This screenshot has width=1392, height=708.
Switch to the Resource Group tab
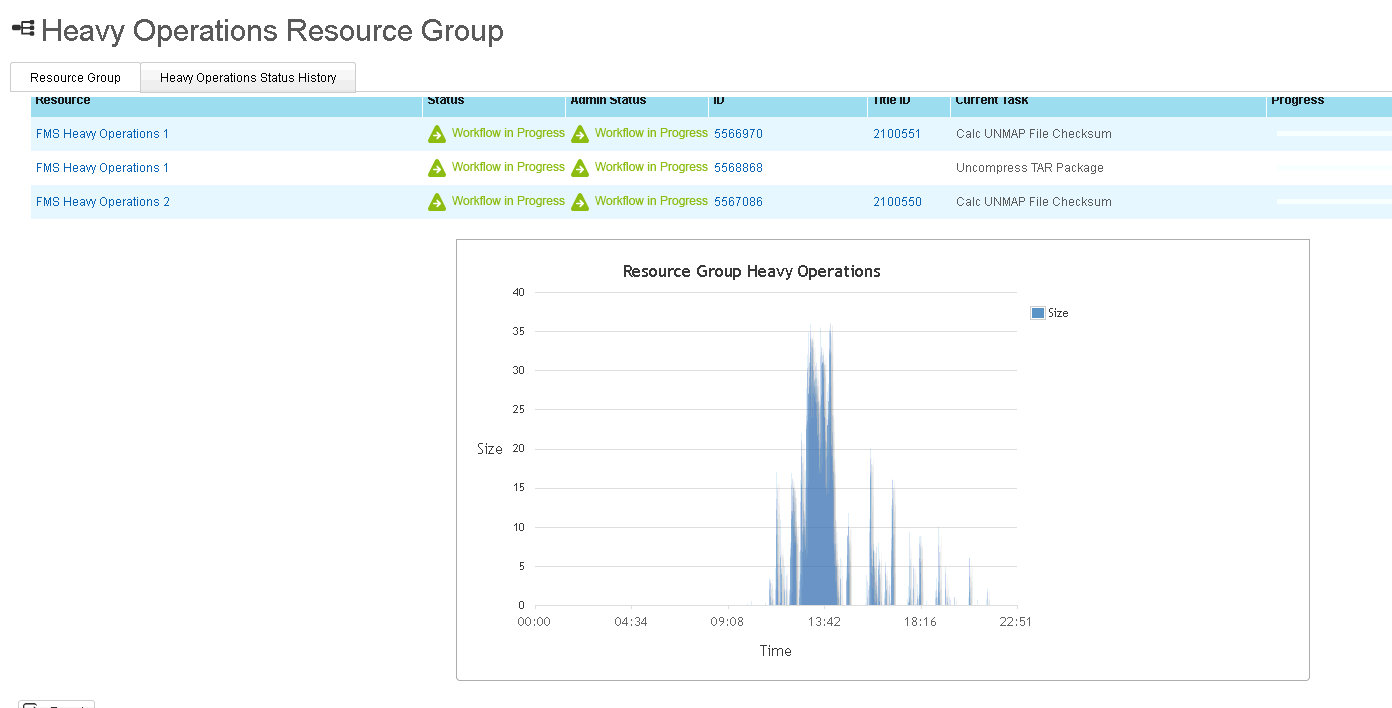point(75,78)
